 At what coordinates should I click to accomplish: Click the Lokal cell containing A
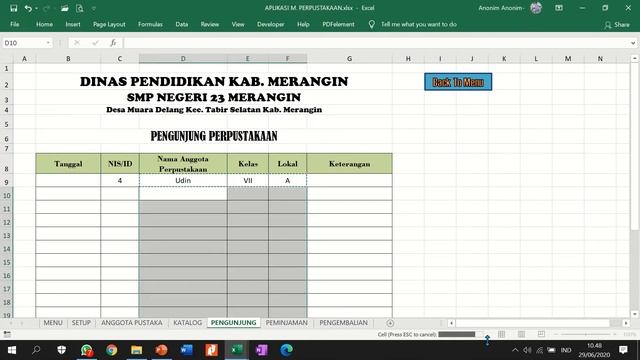[287, 180]
